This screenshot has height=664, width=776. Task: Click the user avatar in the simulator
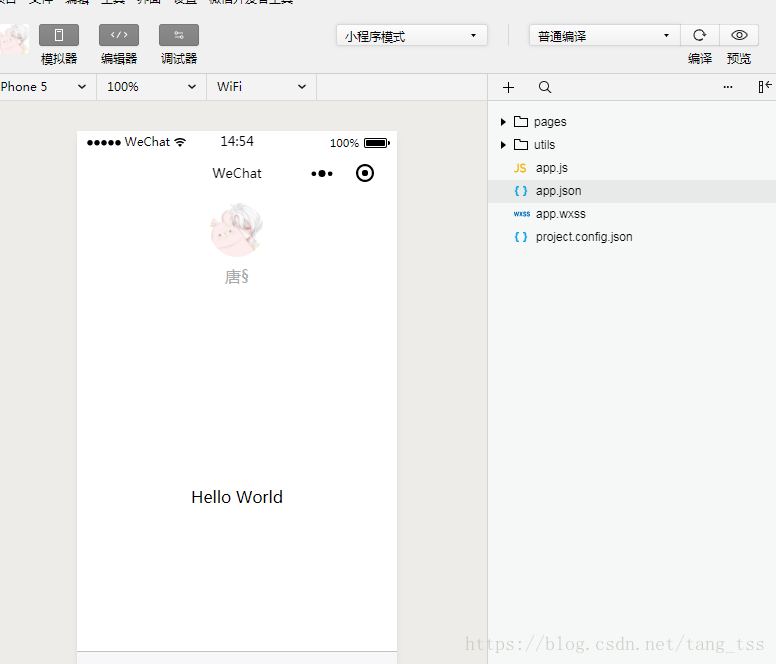pyautogui.click(x=237, y=230)
